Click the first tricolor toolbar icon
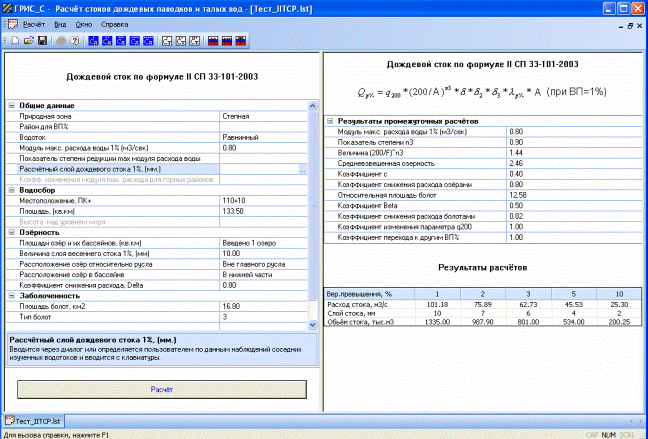This screenshot has height=439, width=648. coord(213,41)
